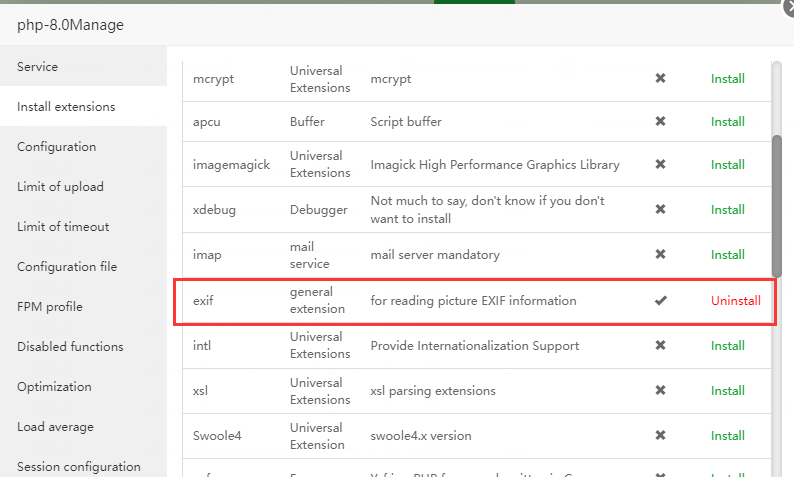This screenshot has height=477, width=794.
Task: Close the php-8.0 Manage dialog
Action: (x=788, y=5)
